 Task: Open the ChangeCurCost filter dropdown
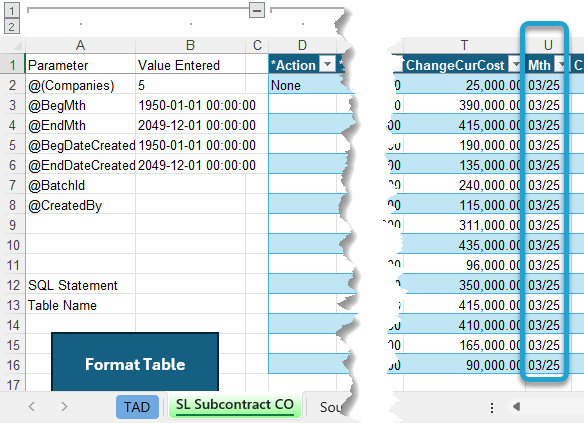click(x=515, y=64)
